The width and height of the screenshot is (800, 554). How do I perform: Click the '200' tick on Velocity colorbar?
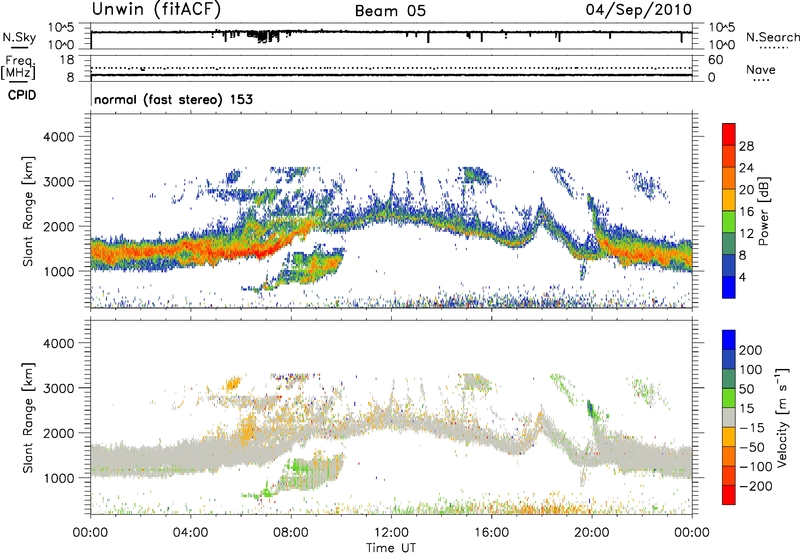(x=751, y=350)
